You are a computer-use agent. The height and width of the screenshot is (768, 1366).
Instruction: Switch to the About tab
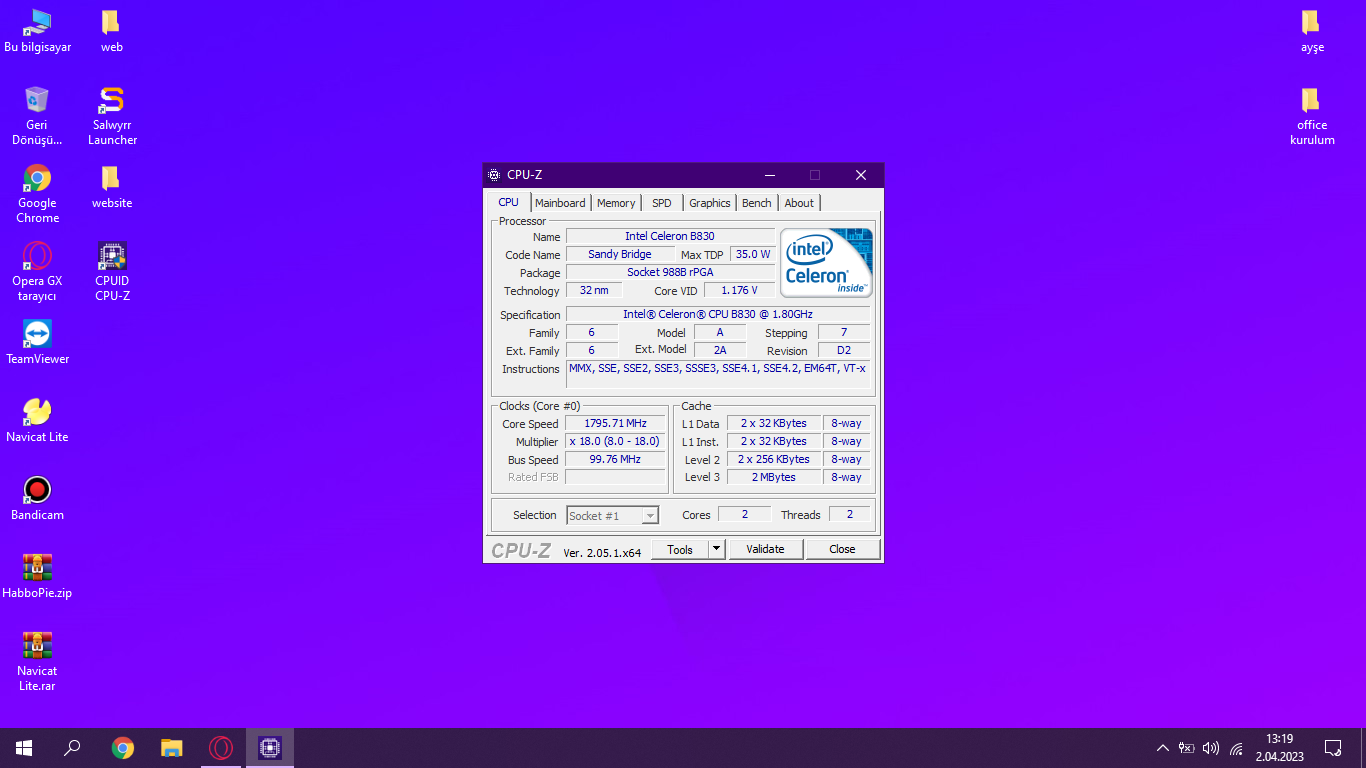[x=799, y=203]
